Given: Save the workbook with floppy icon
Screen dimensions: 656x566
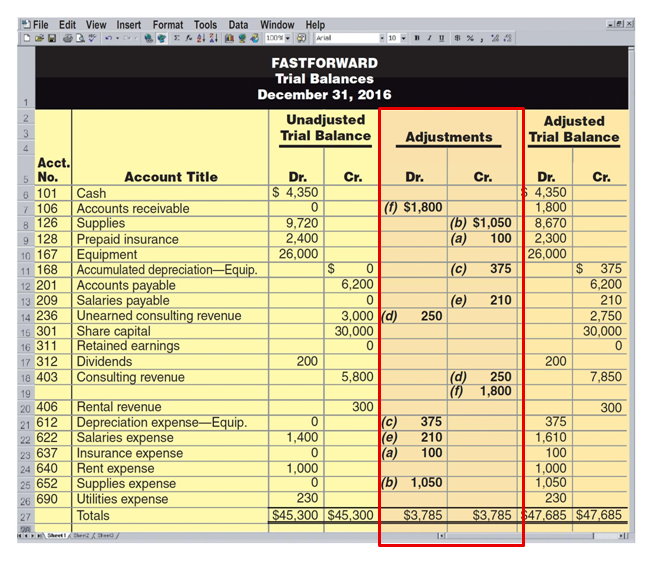Looking at the screenshot, I should (x=52, y=38).
